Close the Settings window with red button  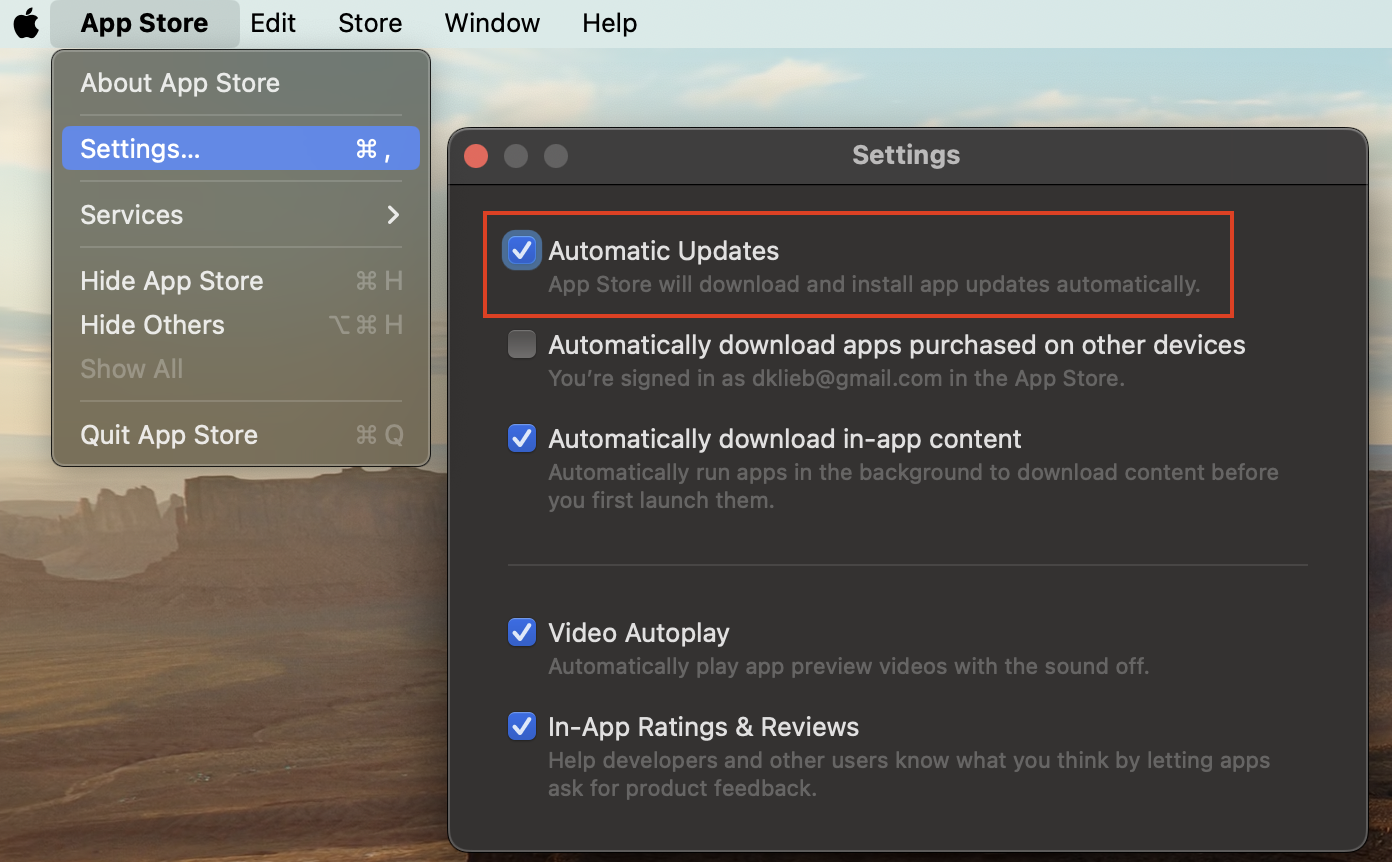[x=476, y=156]
